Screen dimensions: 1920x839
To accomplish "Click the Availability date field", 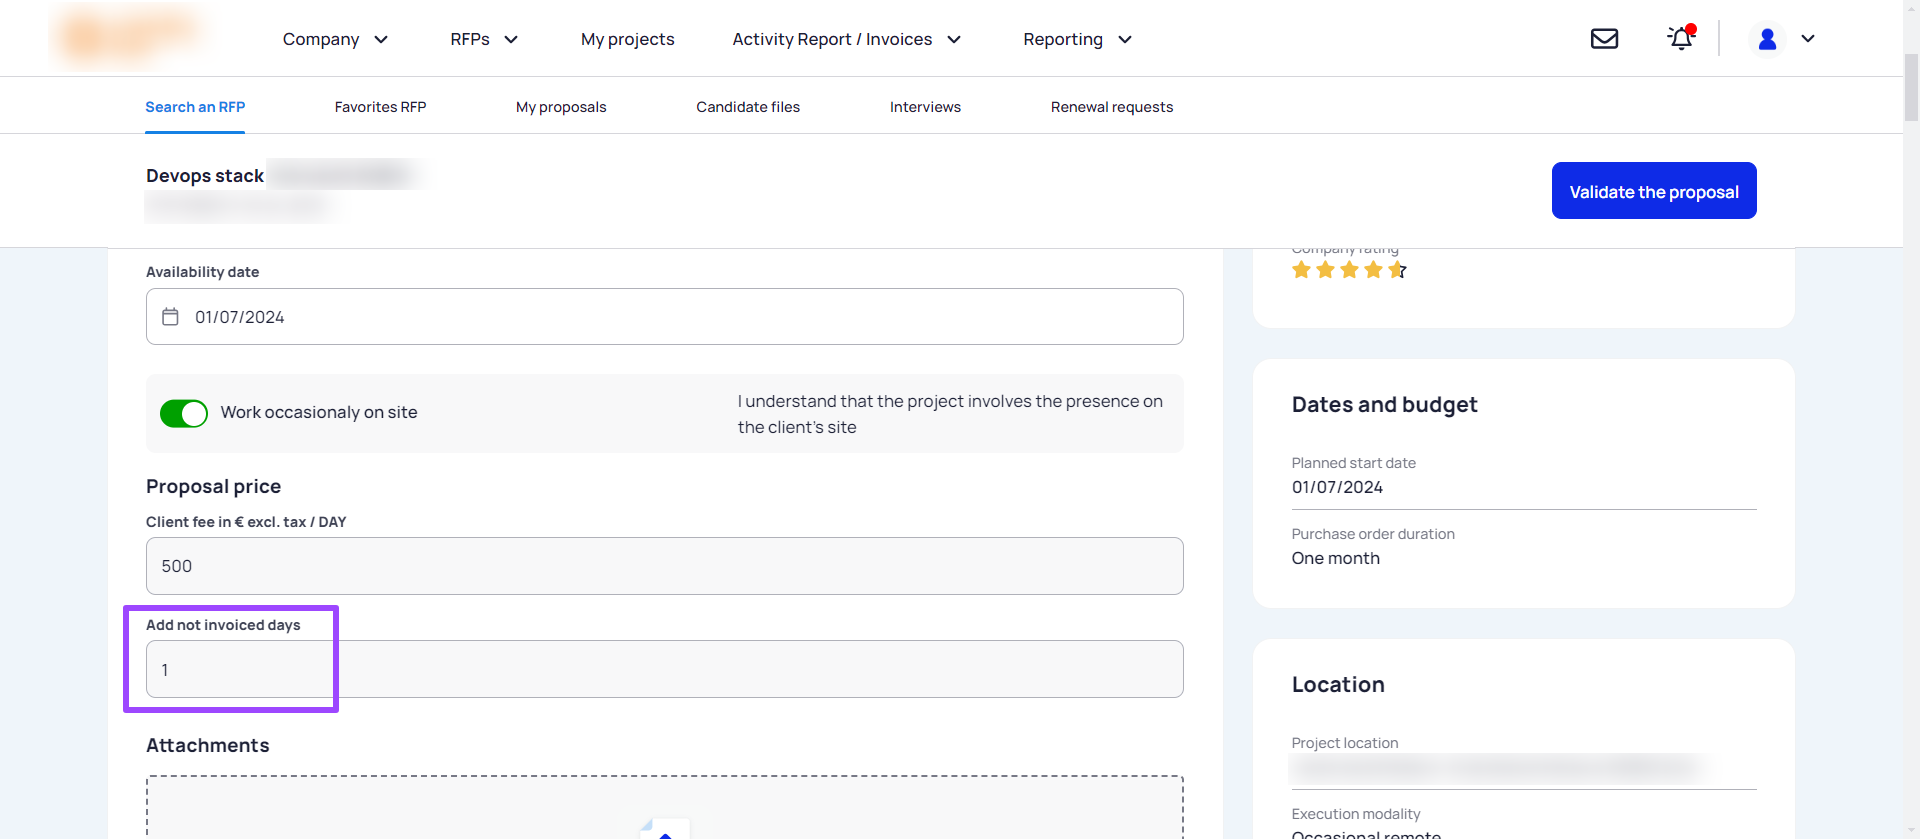I will (x=665, y=317).
